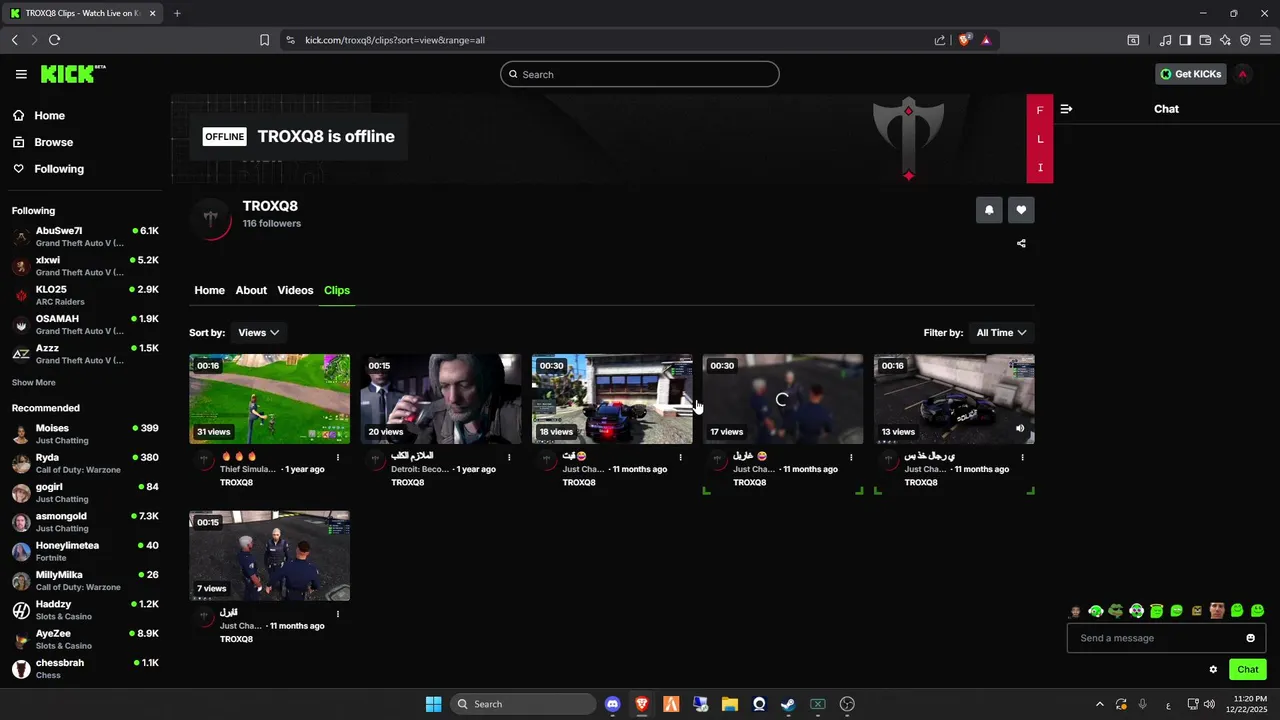This screenshot has height=720, width=1280.
Task: Show hidden system tray icons
Action: [x=1100, y=704]
